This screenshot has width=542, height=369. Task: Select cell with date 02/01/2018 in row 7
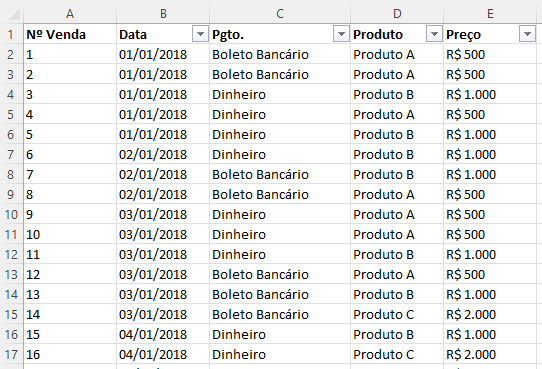[x=163, y=154]
